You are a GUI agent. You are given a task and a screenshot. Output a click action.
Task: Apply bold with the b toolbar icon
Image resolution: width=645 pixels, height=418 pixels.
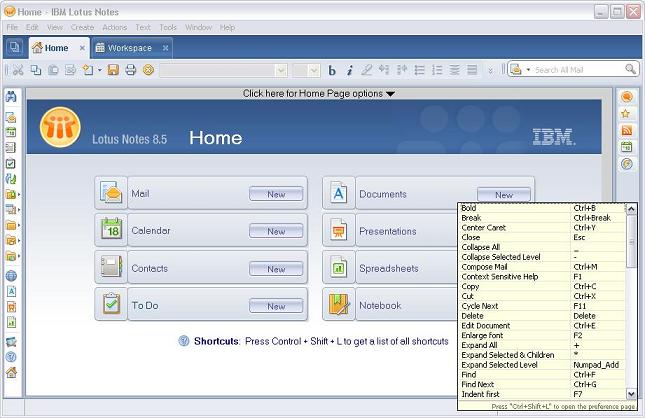pyautogui.click(x=332, y=70)
